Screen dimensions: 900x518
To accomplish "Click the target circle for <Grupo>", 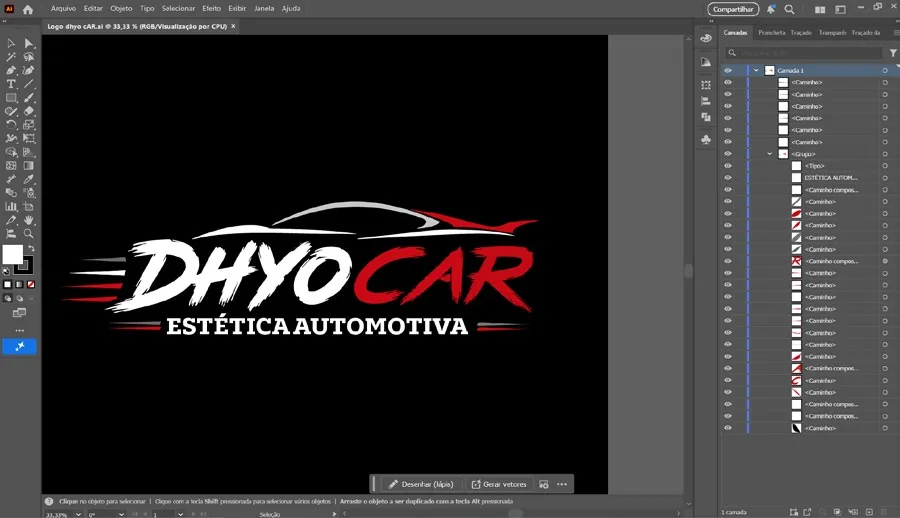I will [x=885, y=154].
